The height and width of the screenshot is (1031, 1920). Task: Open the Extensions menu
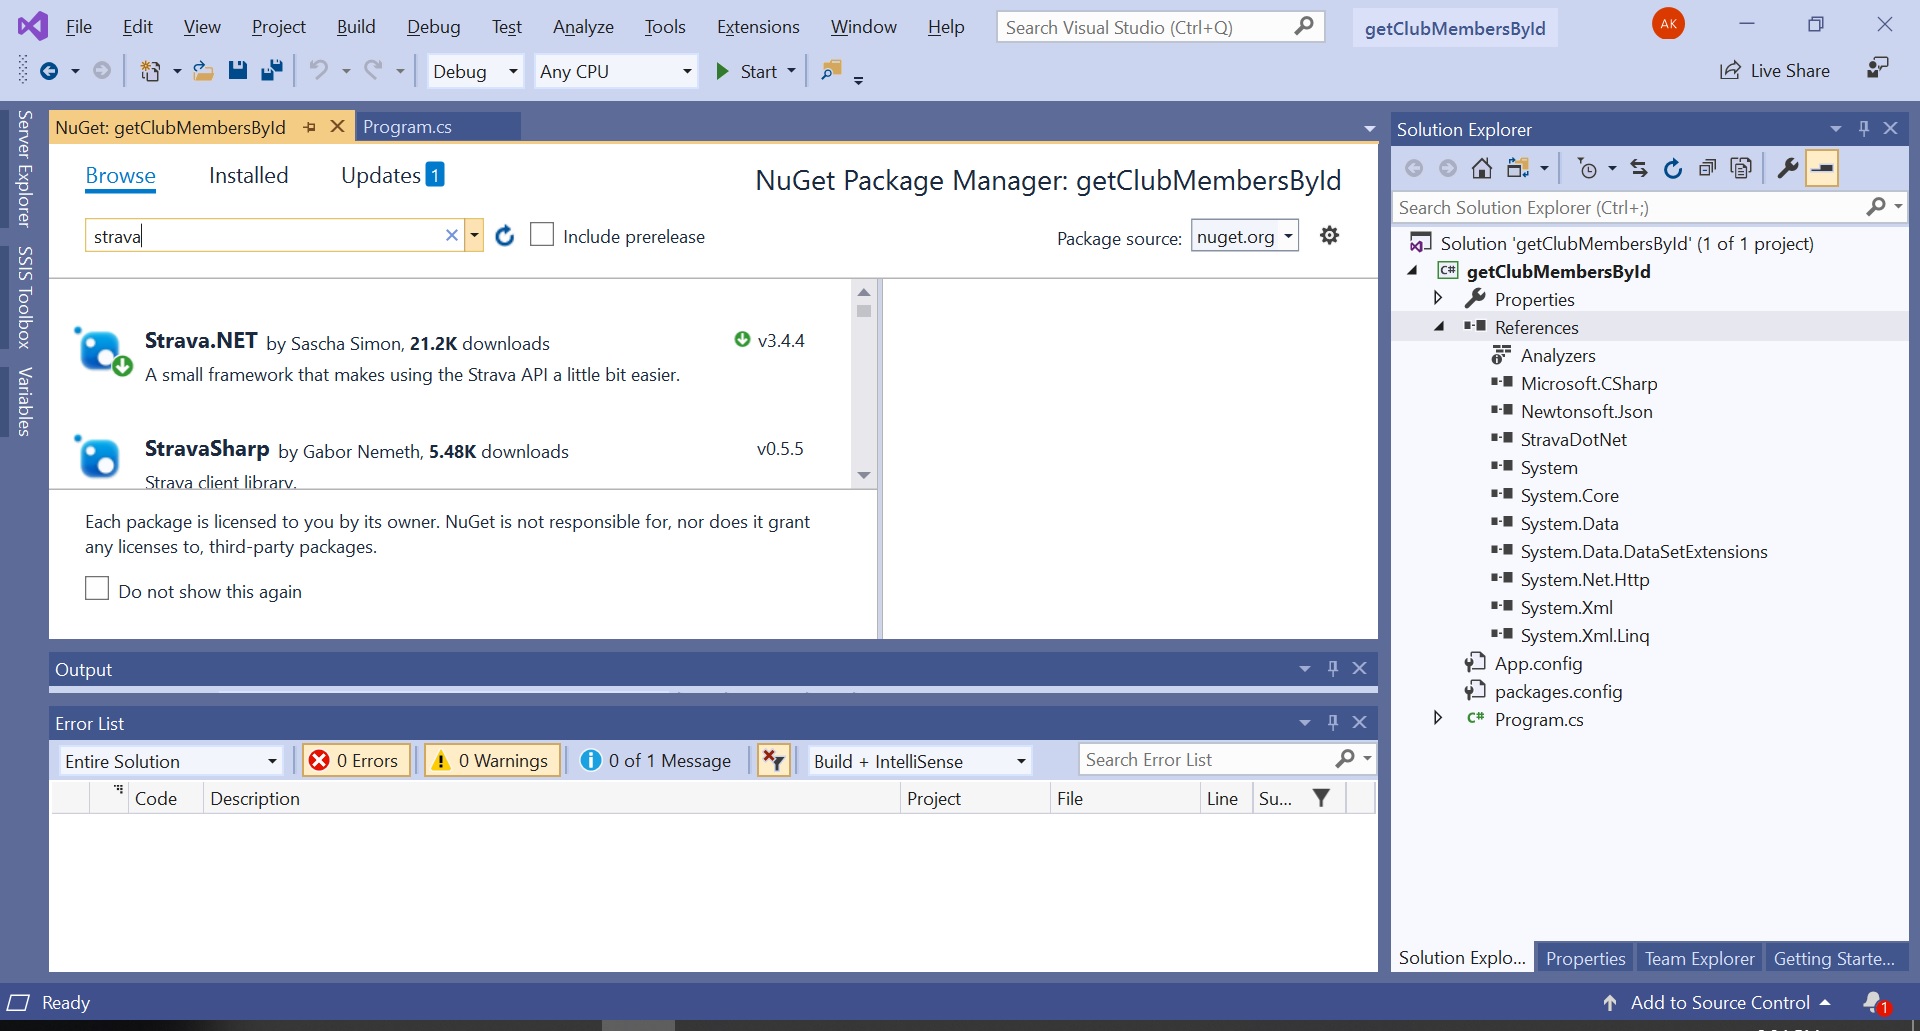coord(758,27)
